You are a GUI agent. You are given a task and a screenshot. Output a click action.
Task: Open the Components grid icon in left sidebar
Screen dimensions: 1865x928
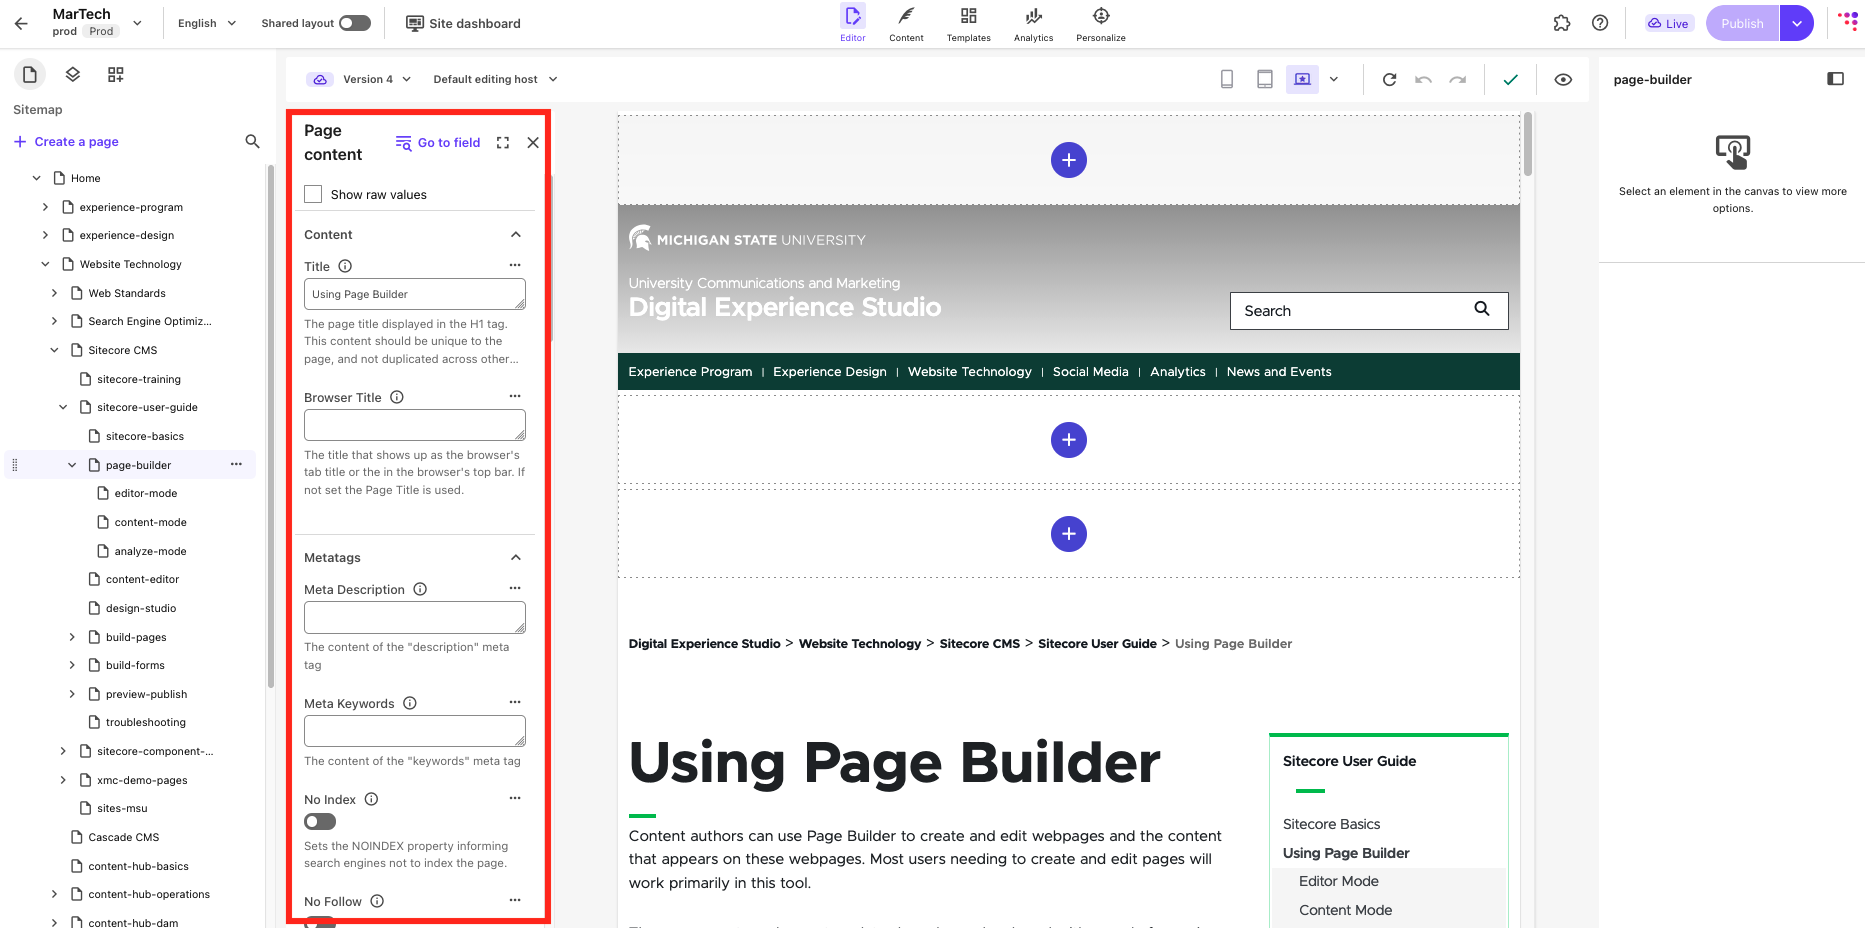click(x=116, y=74)
